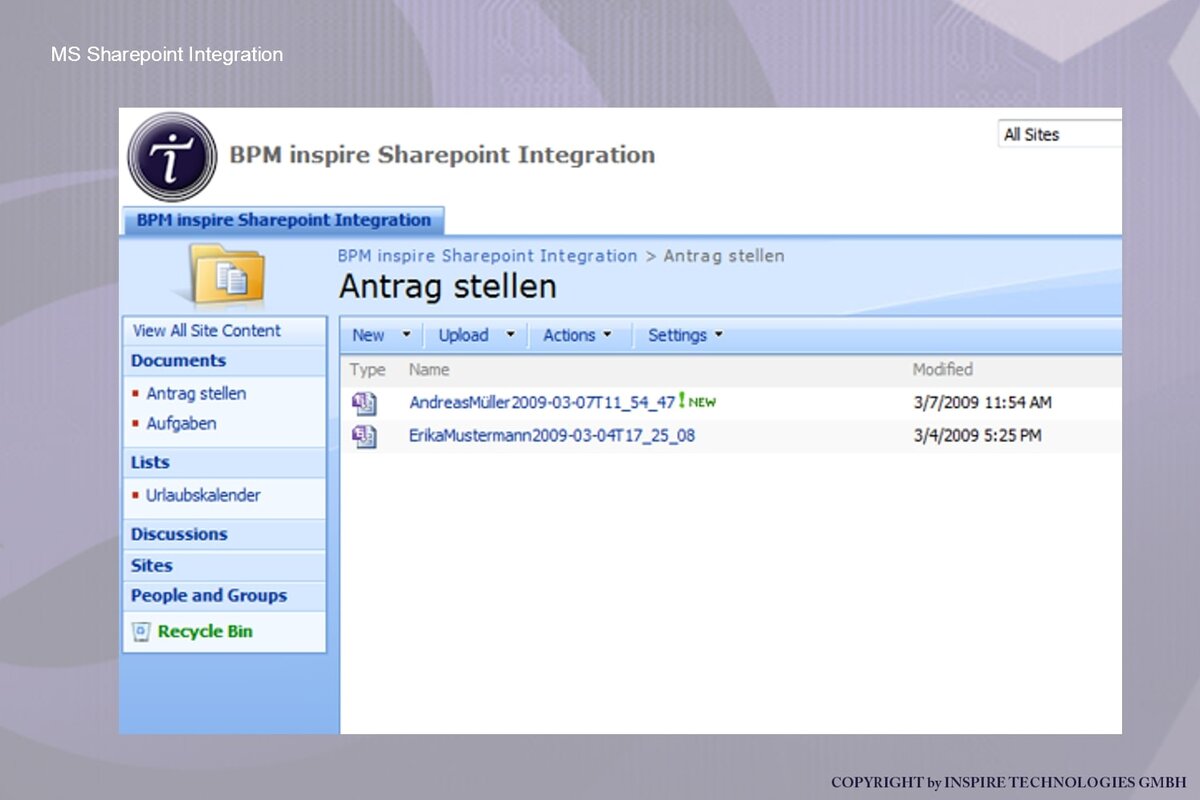Click the Upload toolbar button
1200x800 pixels.
(463, 335)
